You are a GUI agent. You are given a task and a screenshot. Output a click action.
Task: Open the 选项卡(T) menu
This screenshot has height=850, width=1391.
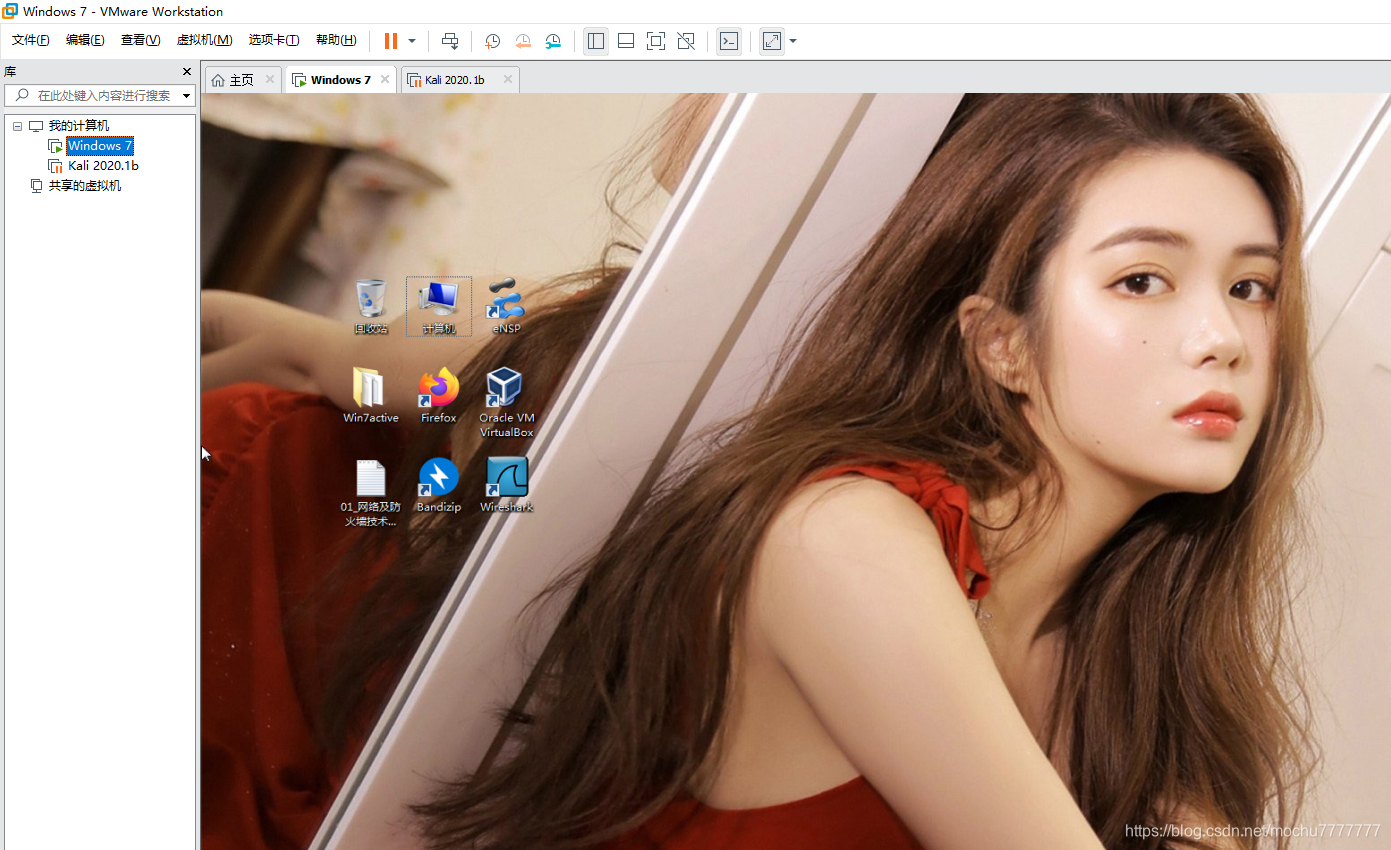(x=274, y=40)
